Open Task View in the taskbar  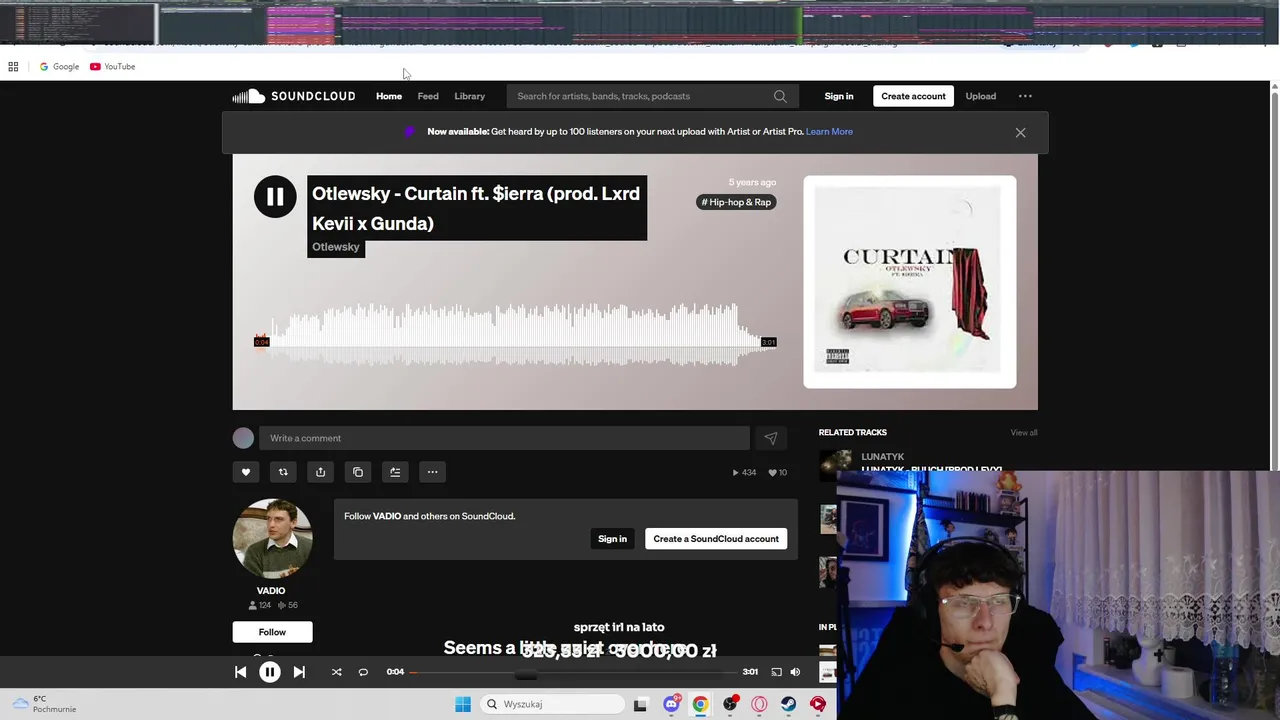641,704
